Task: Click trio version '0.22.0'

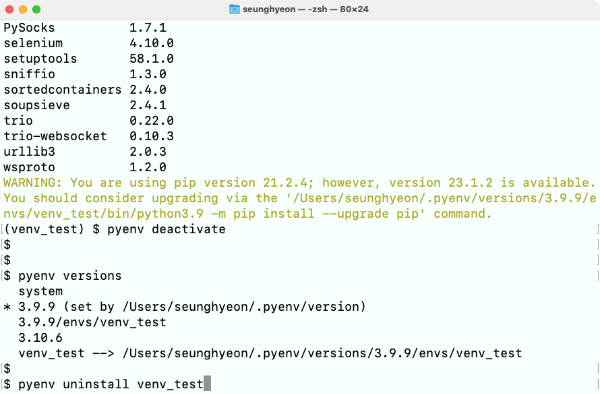Action: [x=152, y=121]
